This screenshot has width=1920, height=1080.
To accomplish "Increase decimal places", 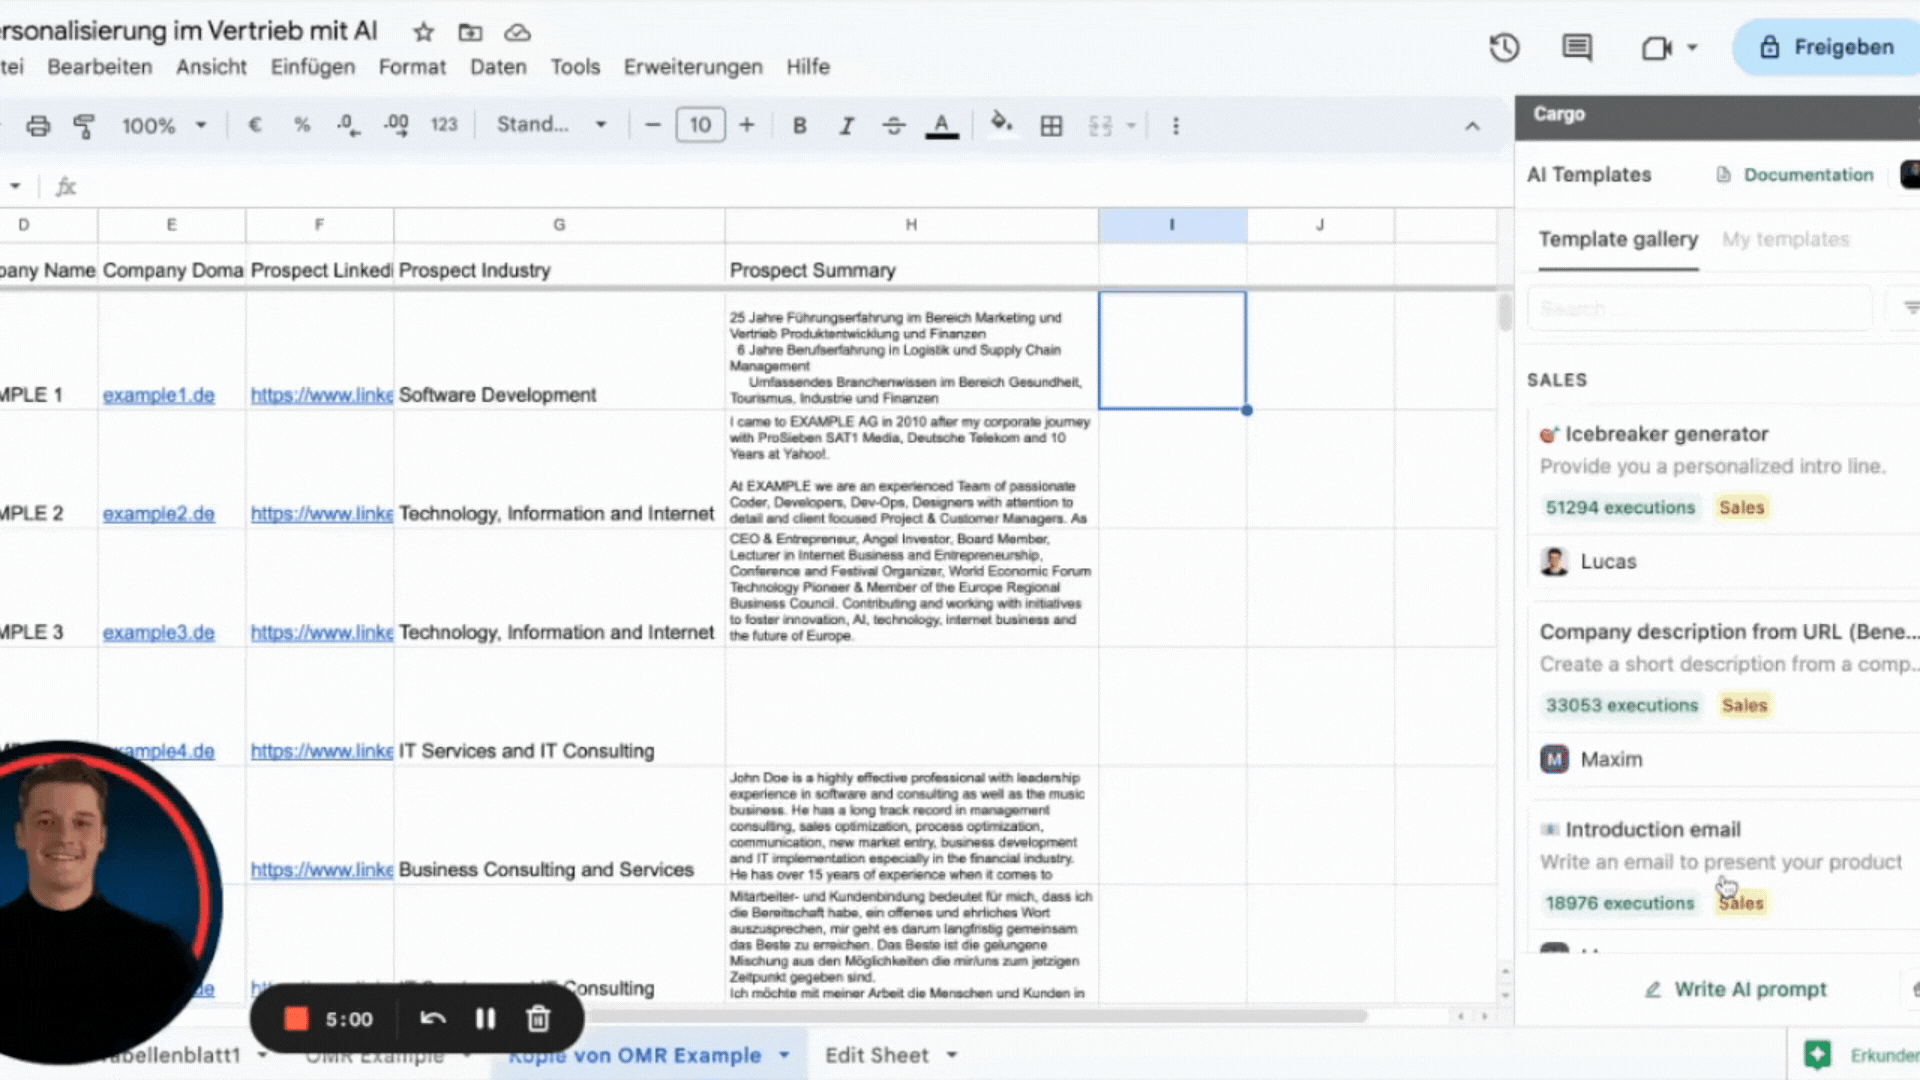I will 396,125.
